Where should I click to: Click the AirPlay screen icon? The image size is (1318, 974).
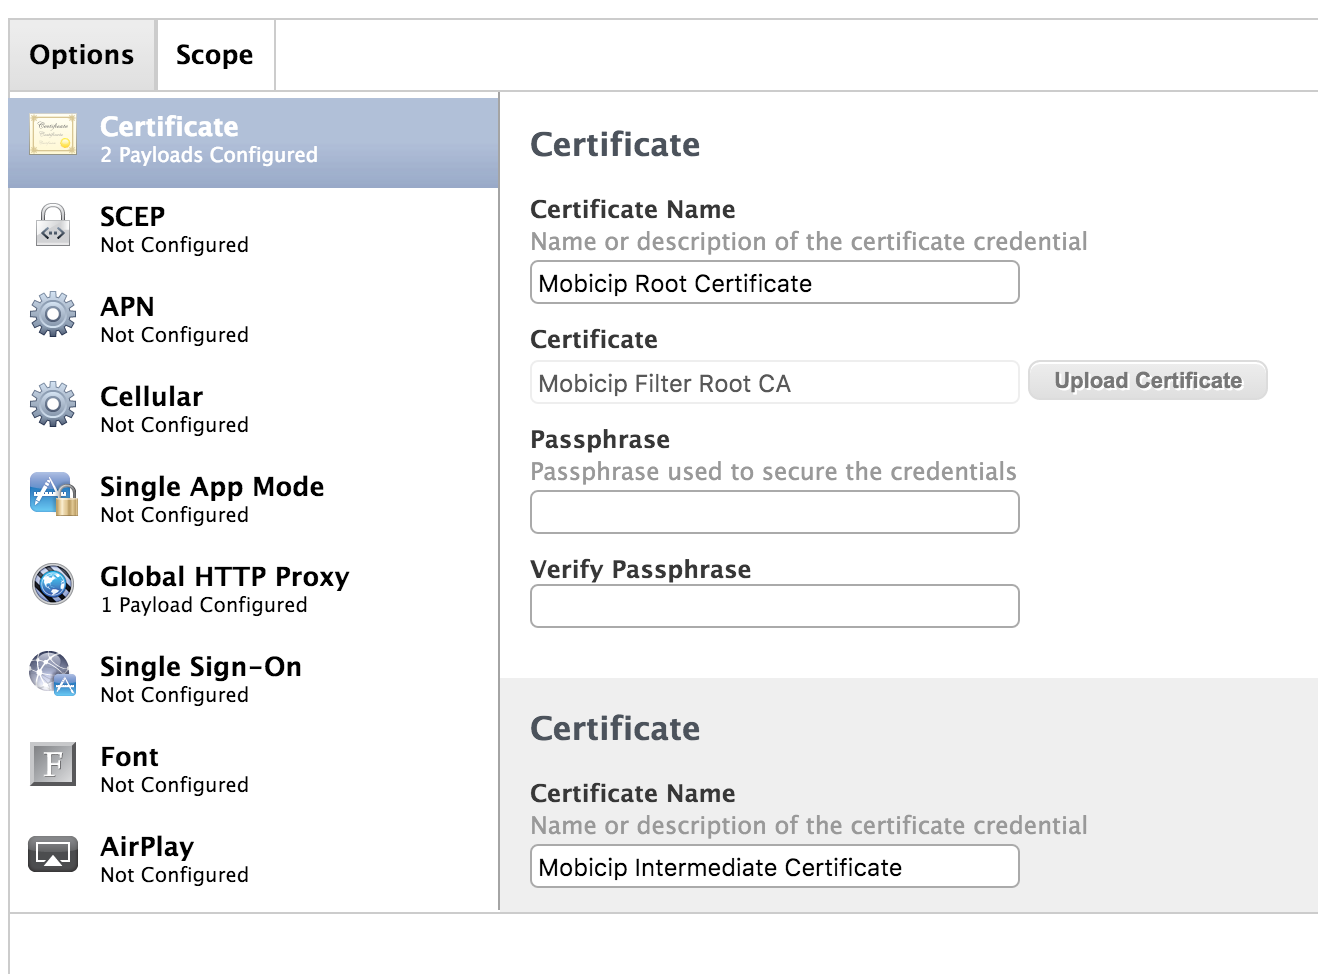(x=53, y=854)
